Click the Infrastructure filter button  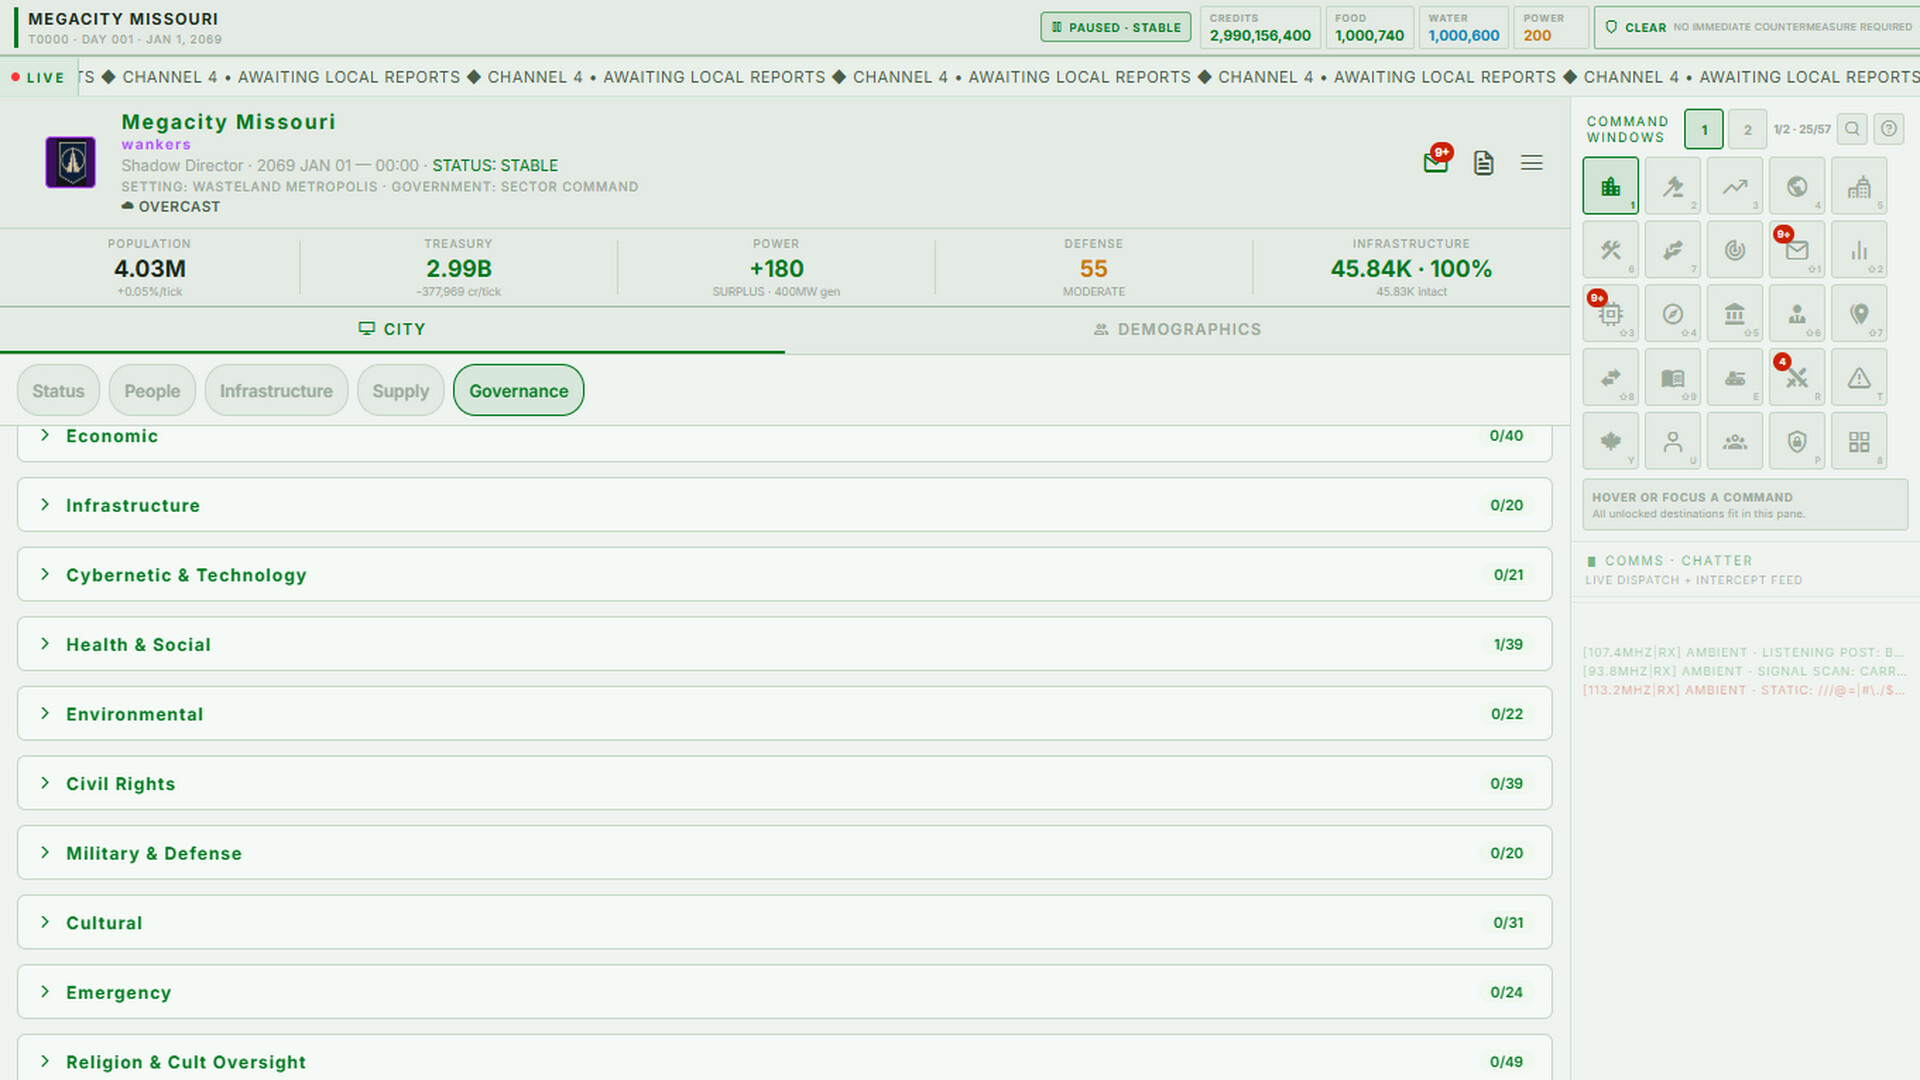[x=276, y=391]
